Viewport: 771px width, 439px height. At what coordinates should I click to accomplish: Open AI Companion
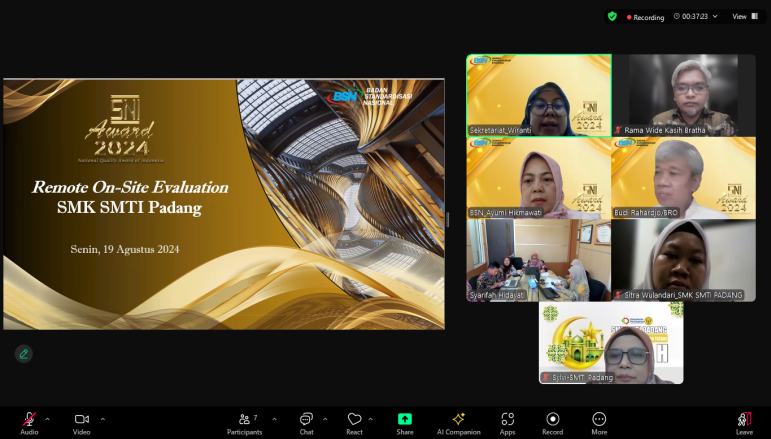coord(459,423)
